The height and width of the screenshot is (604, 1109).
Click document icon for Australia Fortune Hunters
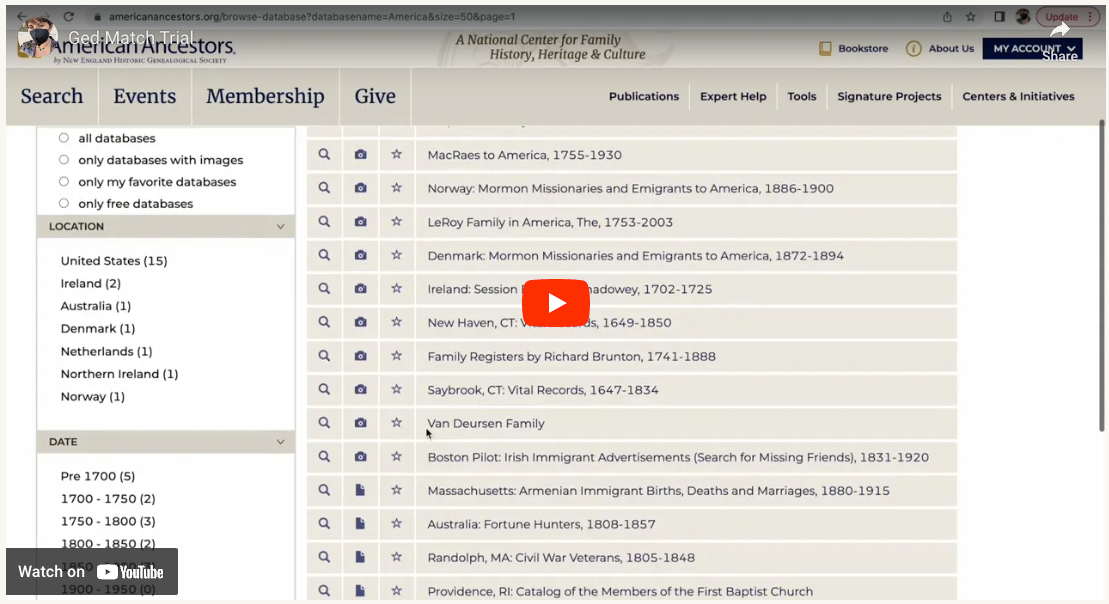361,523
